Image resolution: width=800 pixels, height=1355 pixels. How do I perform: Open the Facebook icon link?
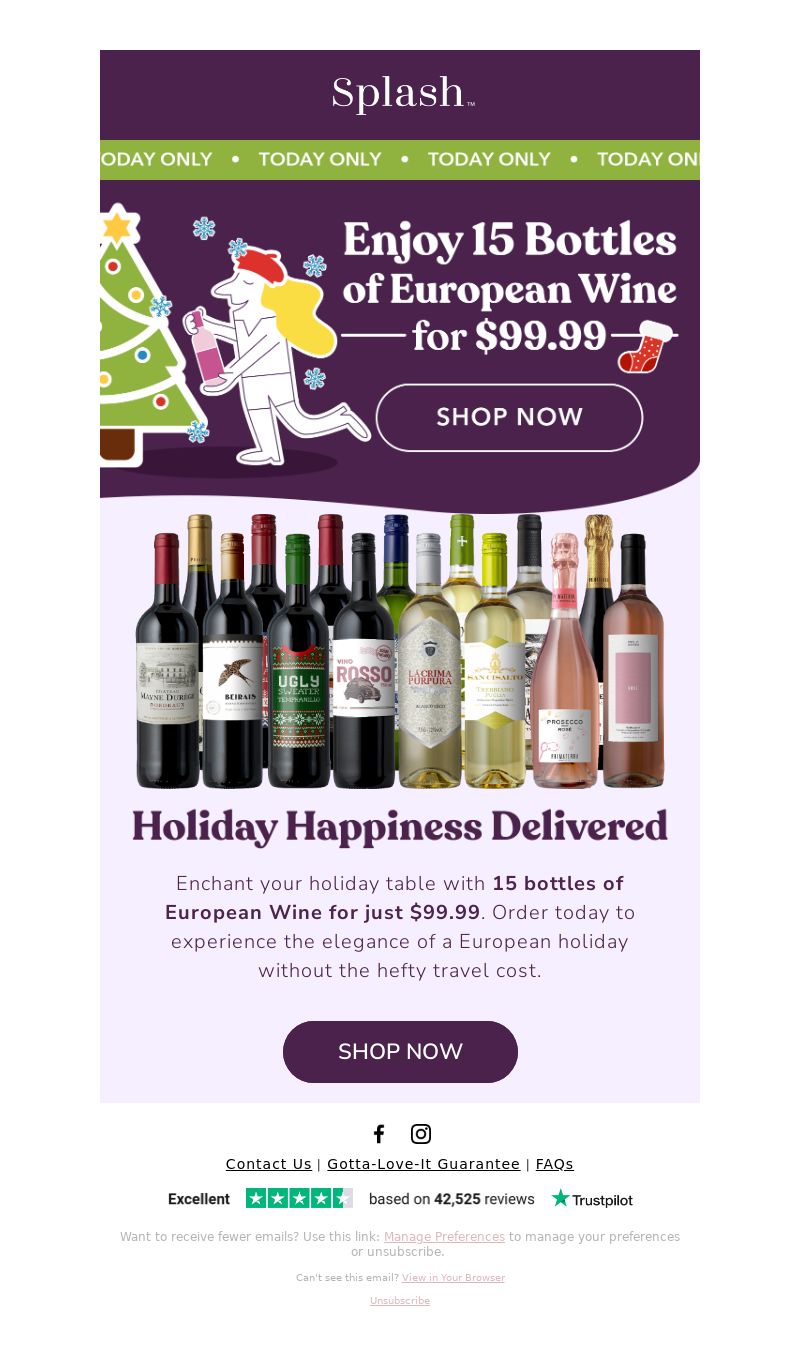pyautogui.click(x=379, y=1134)
